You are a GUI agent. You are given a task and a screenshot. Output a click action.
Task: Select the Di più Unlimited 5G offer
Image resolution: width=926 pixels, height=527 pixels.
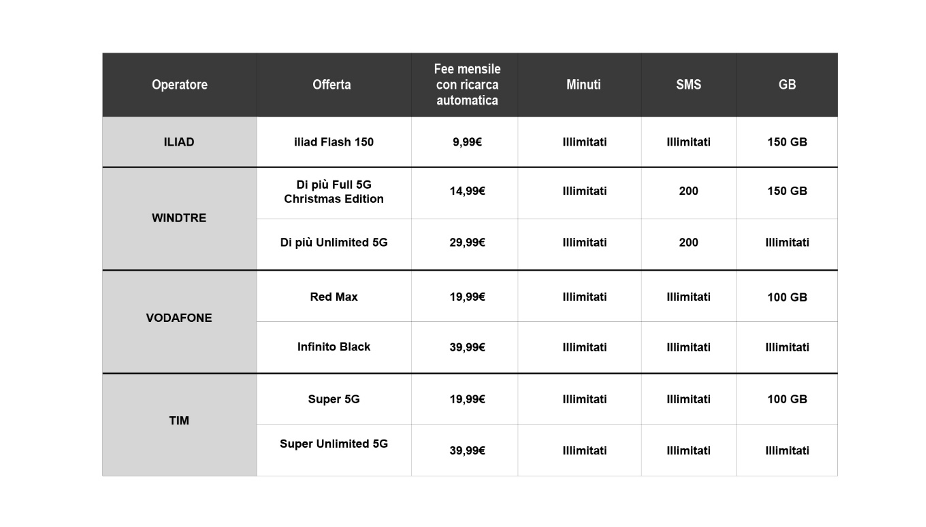tap(333, 243)
